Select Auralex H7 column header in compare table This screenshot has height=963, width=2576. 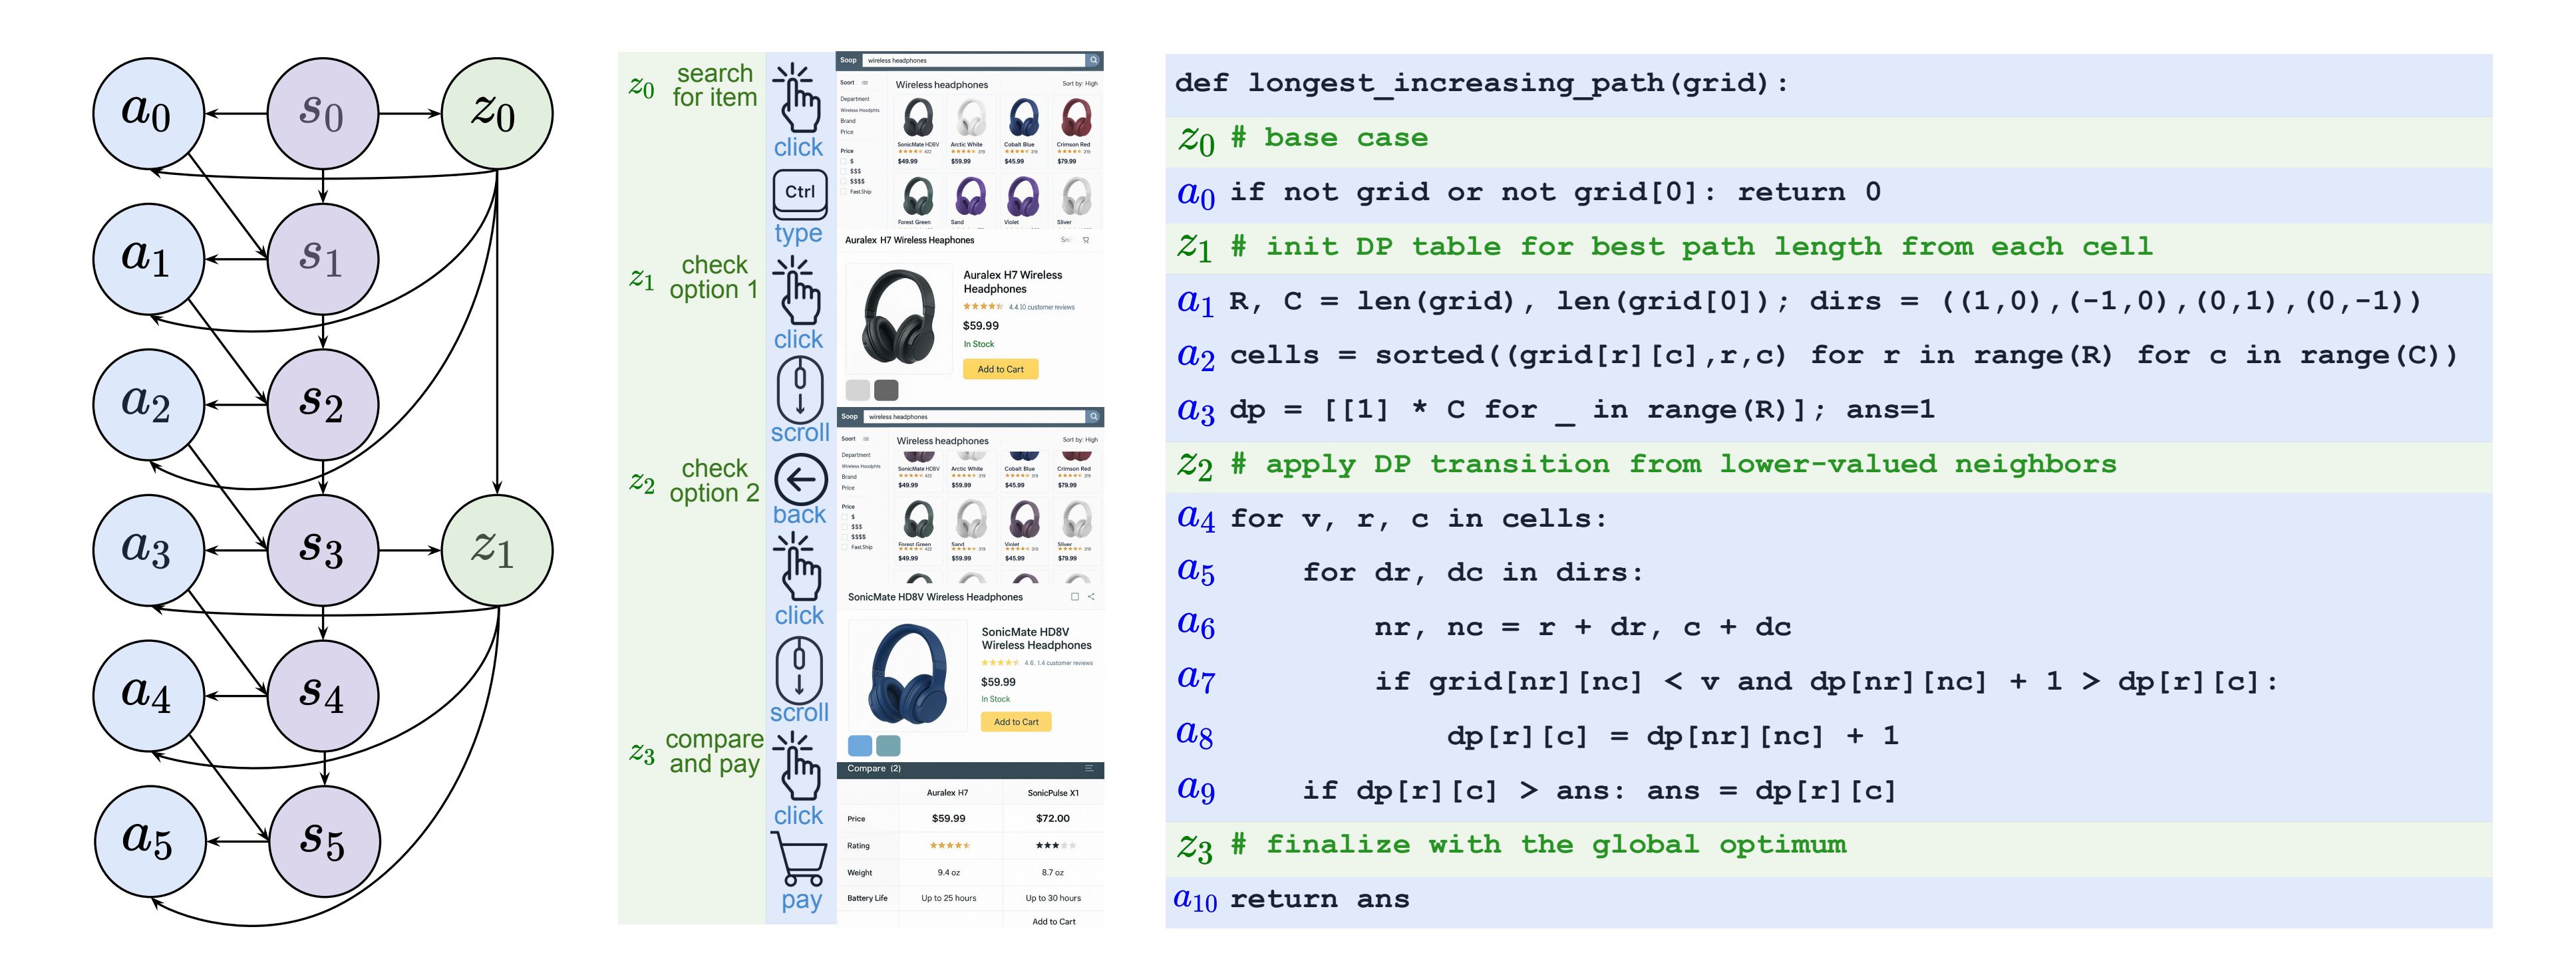[x=947, y=793]
